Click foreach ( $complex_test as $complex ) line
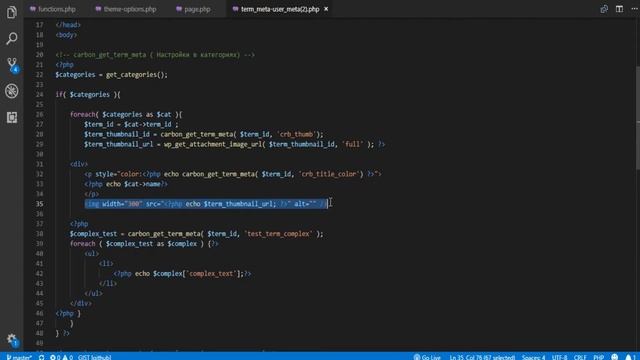 tap(144, 244)
